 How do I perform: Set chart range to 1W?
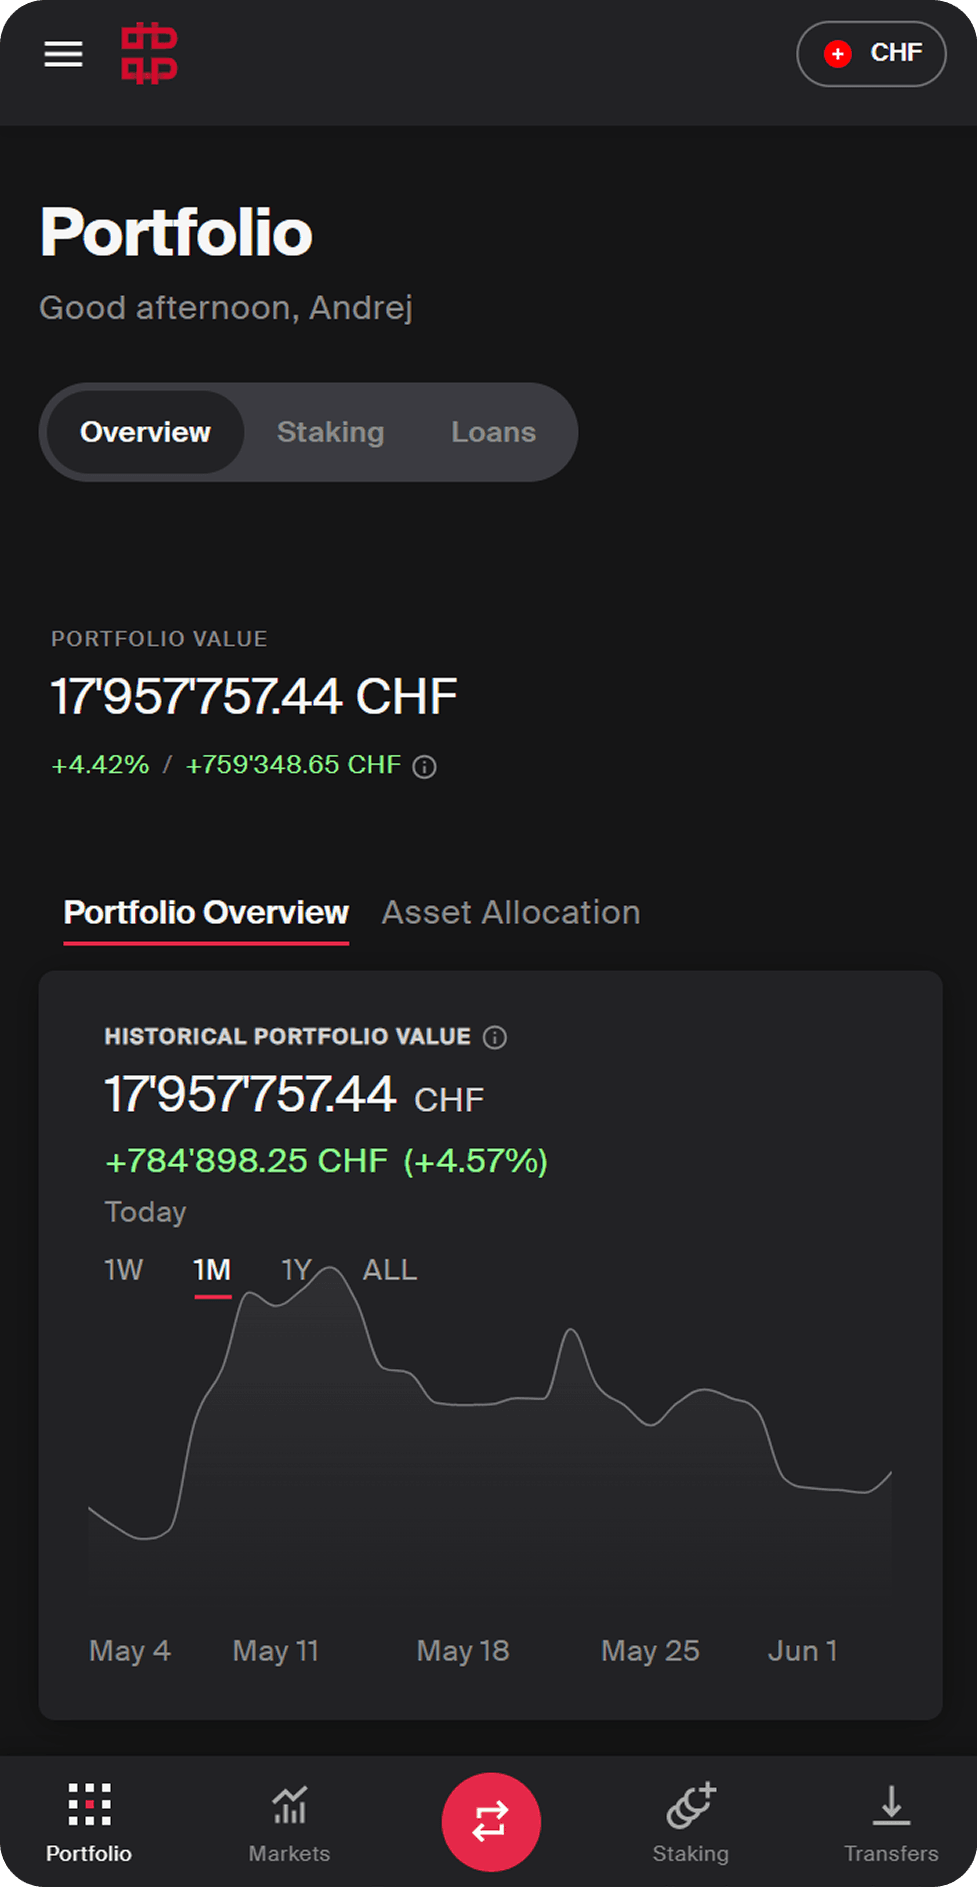coord(124,1270)
